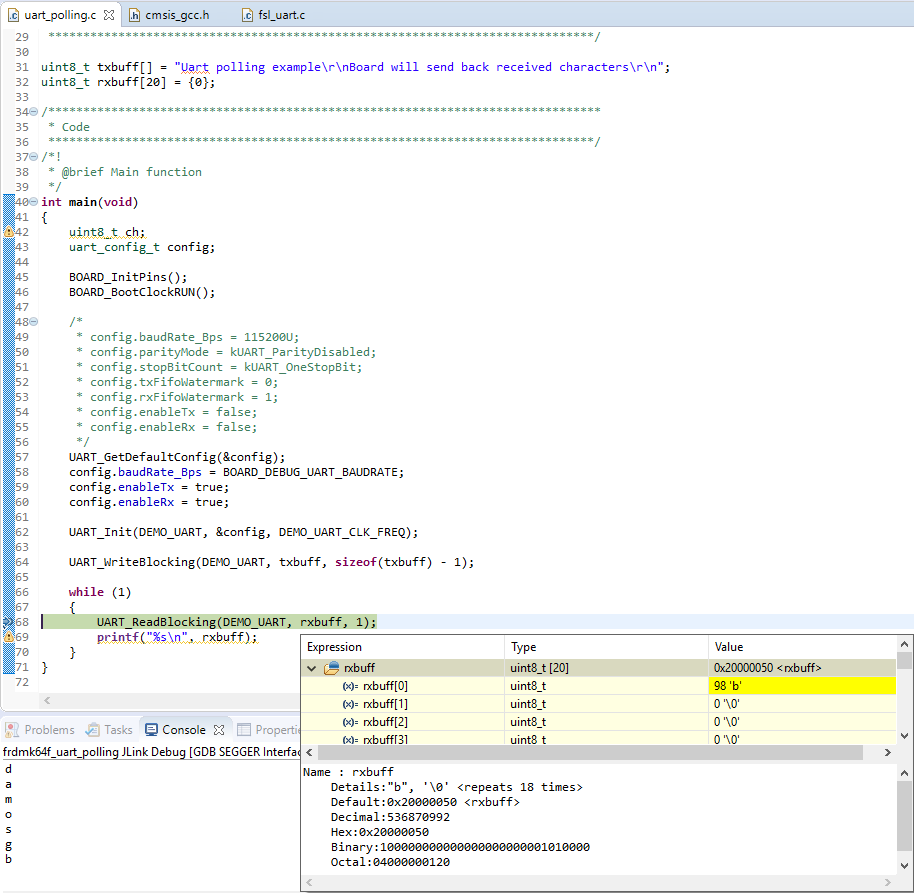Image resolution: width=914 pixels, height=893 pixels.
Task: Collapse the comment block at line 34
Action: pos(33,111)
